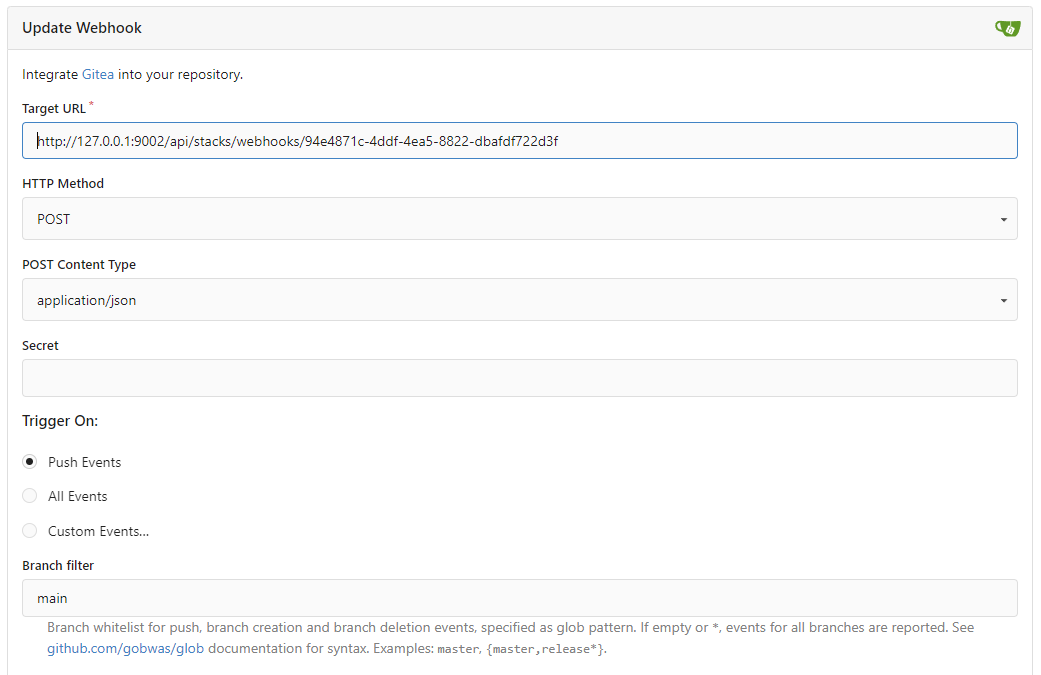Open the POST Content Type caret arrow
The image size is (1041, 675).
[x=1003, y=299]
